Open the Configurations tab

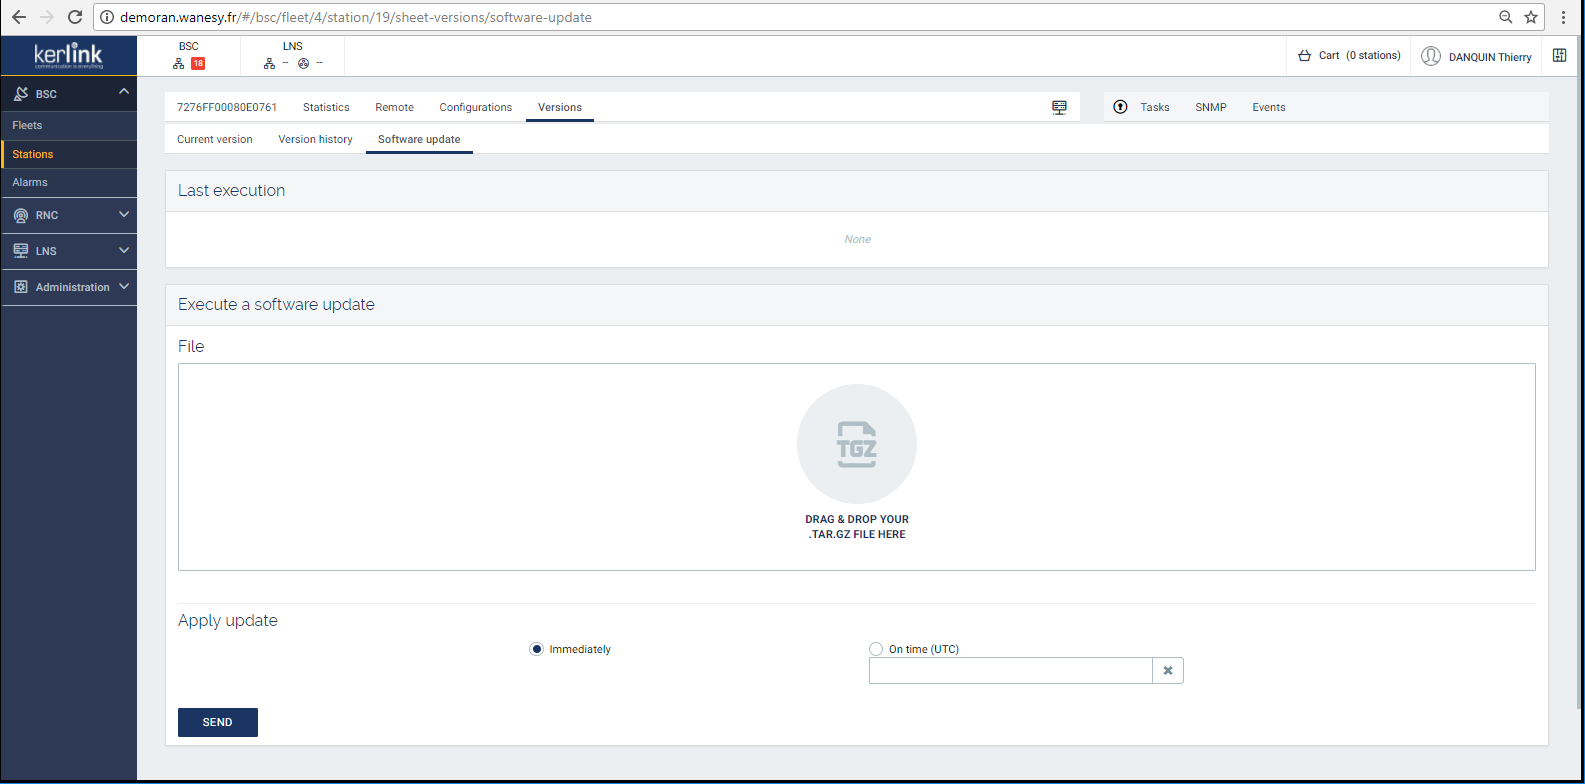475,108
